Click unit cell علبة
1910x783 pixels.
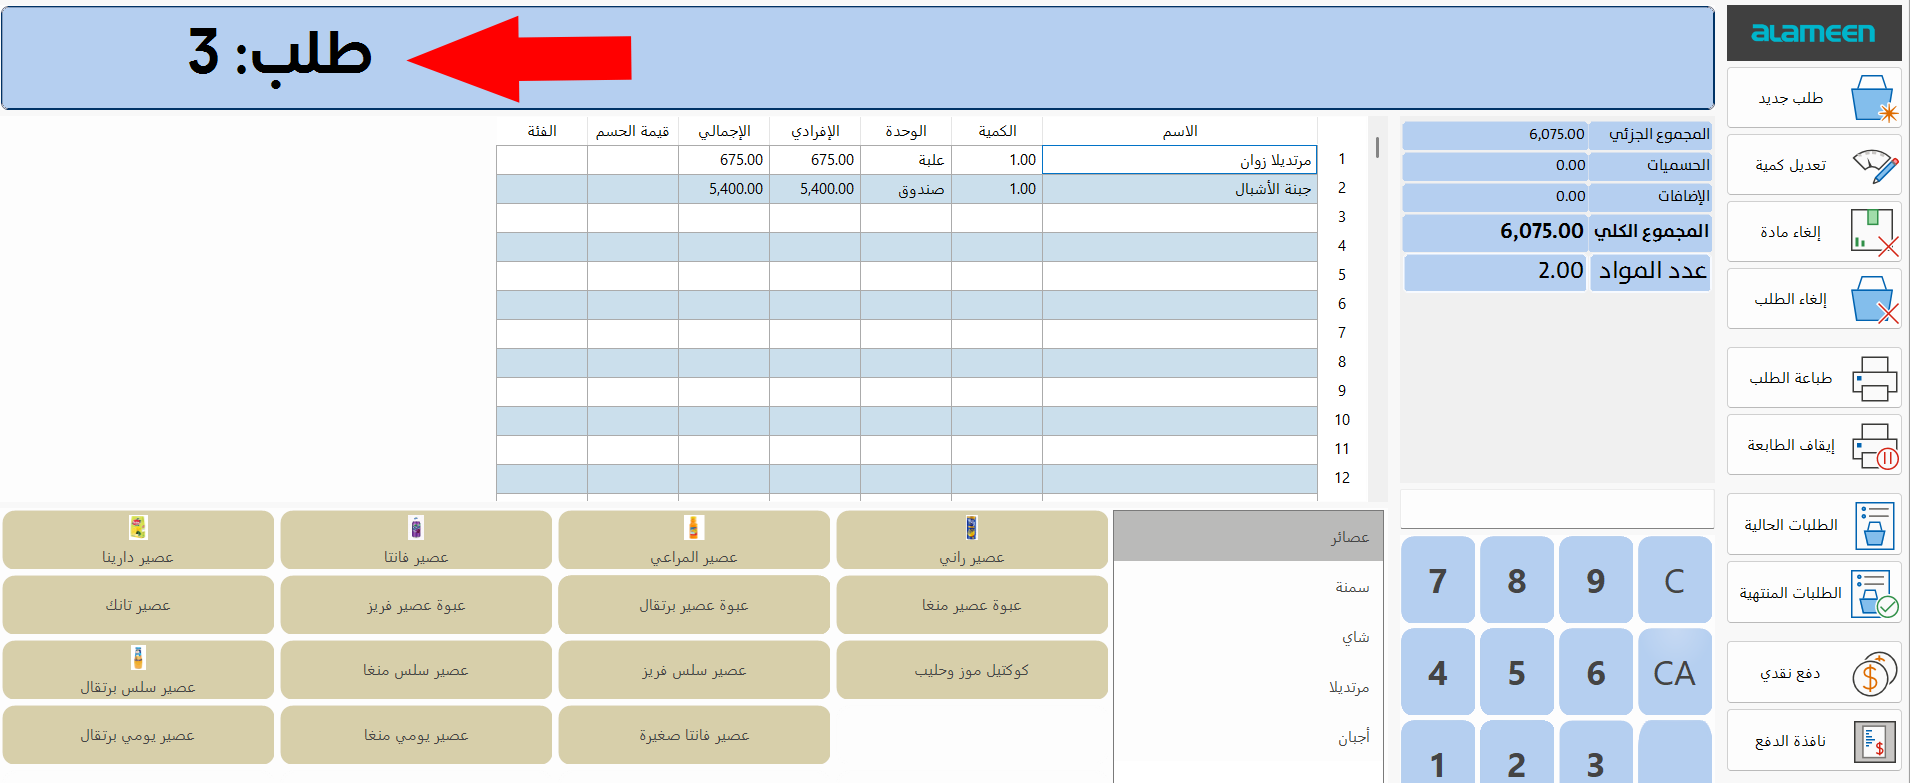[x=906, y=160]
